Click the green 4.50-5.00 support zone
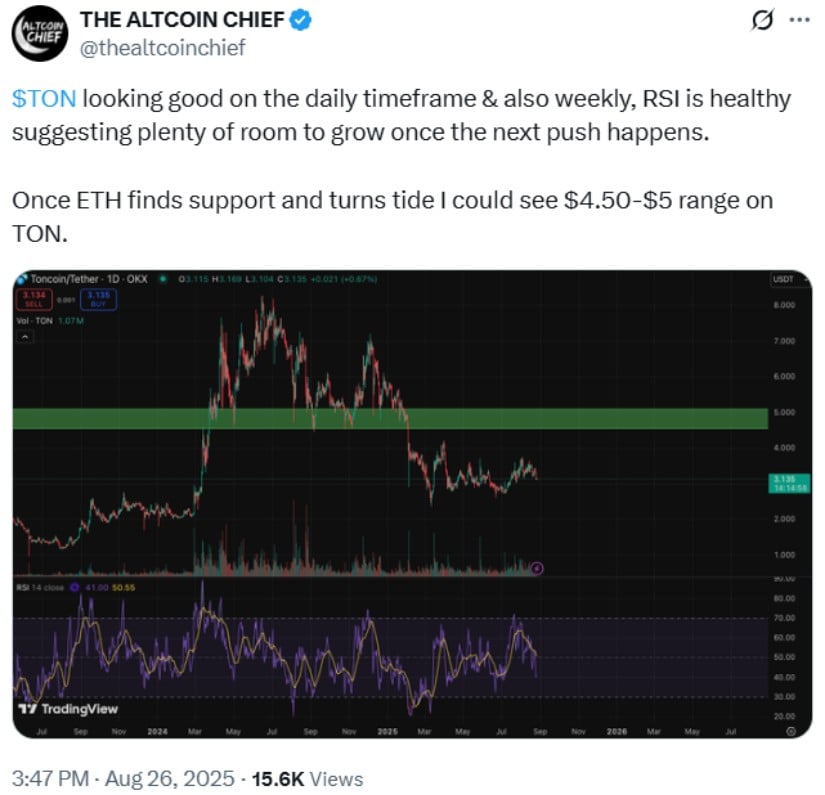 point(390,419)
